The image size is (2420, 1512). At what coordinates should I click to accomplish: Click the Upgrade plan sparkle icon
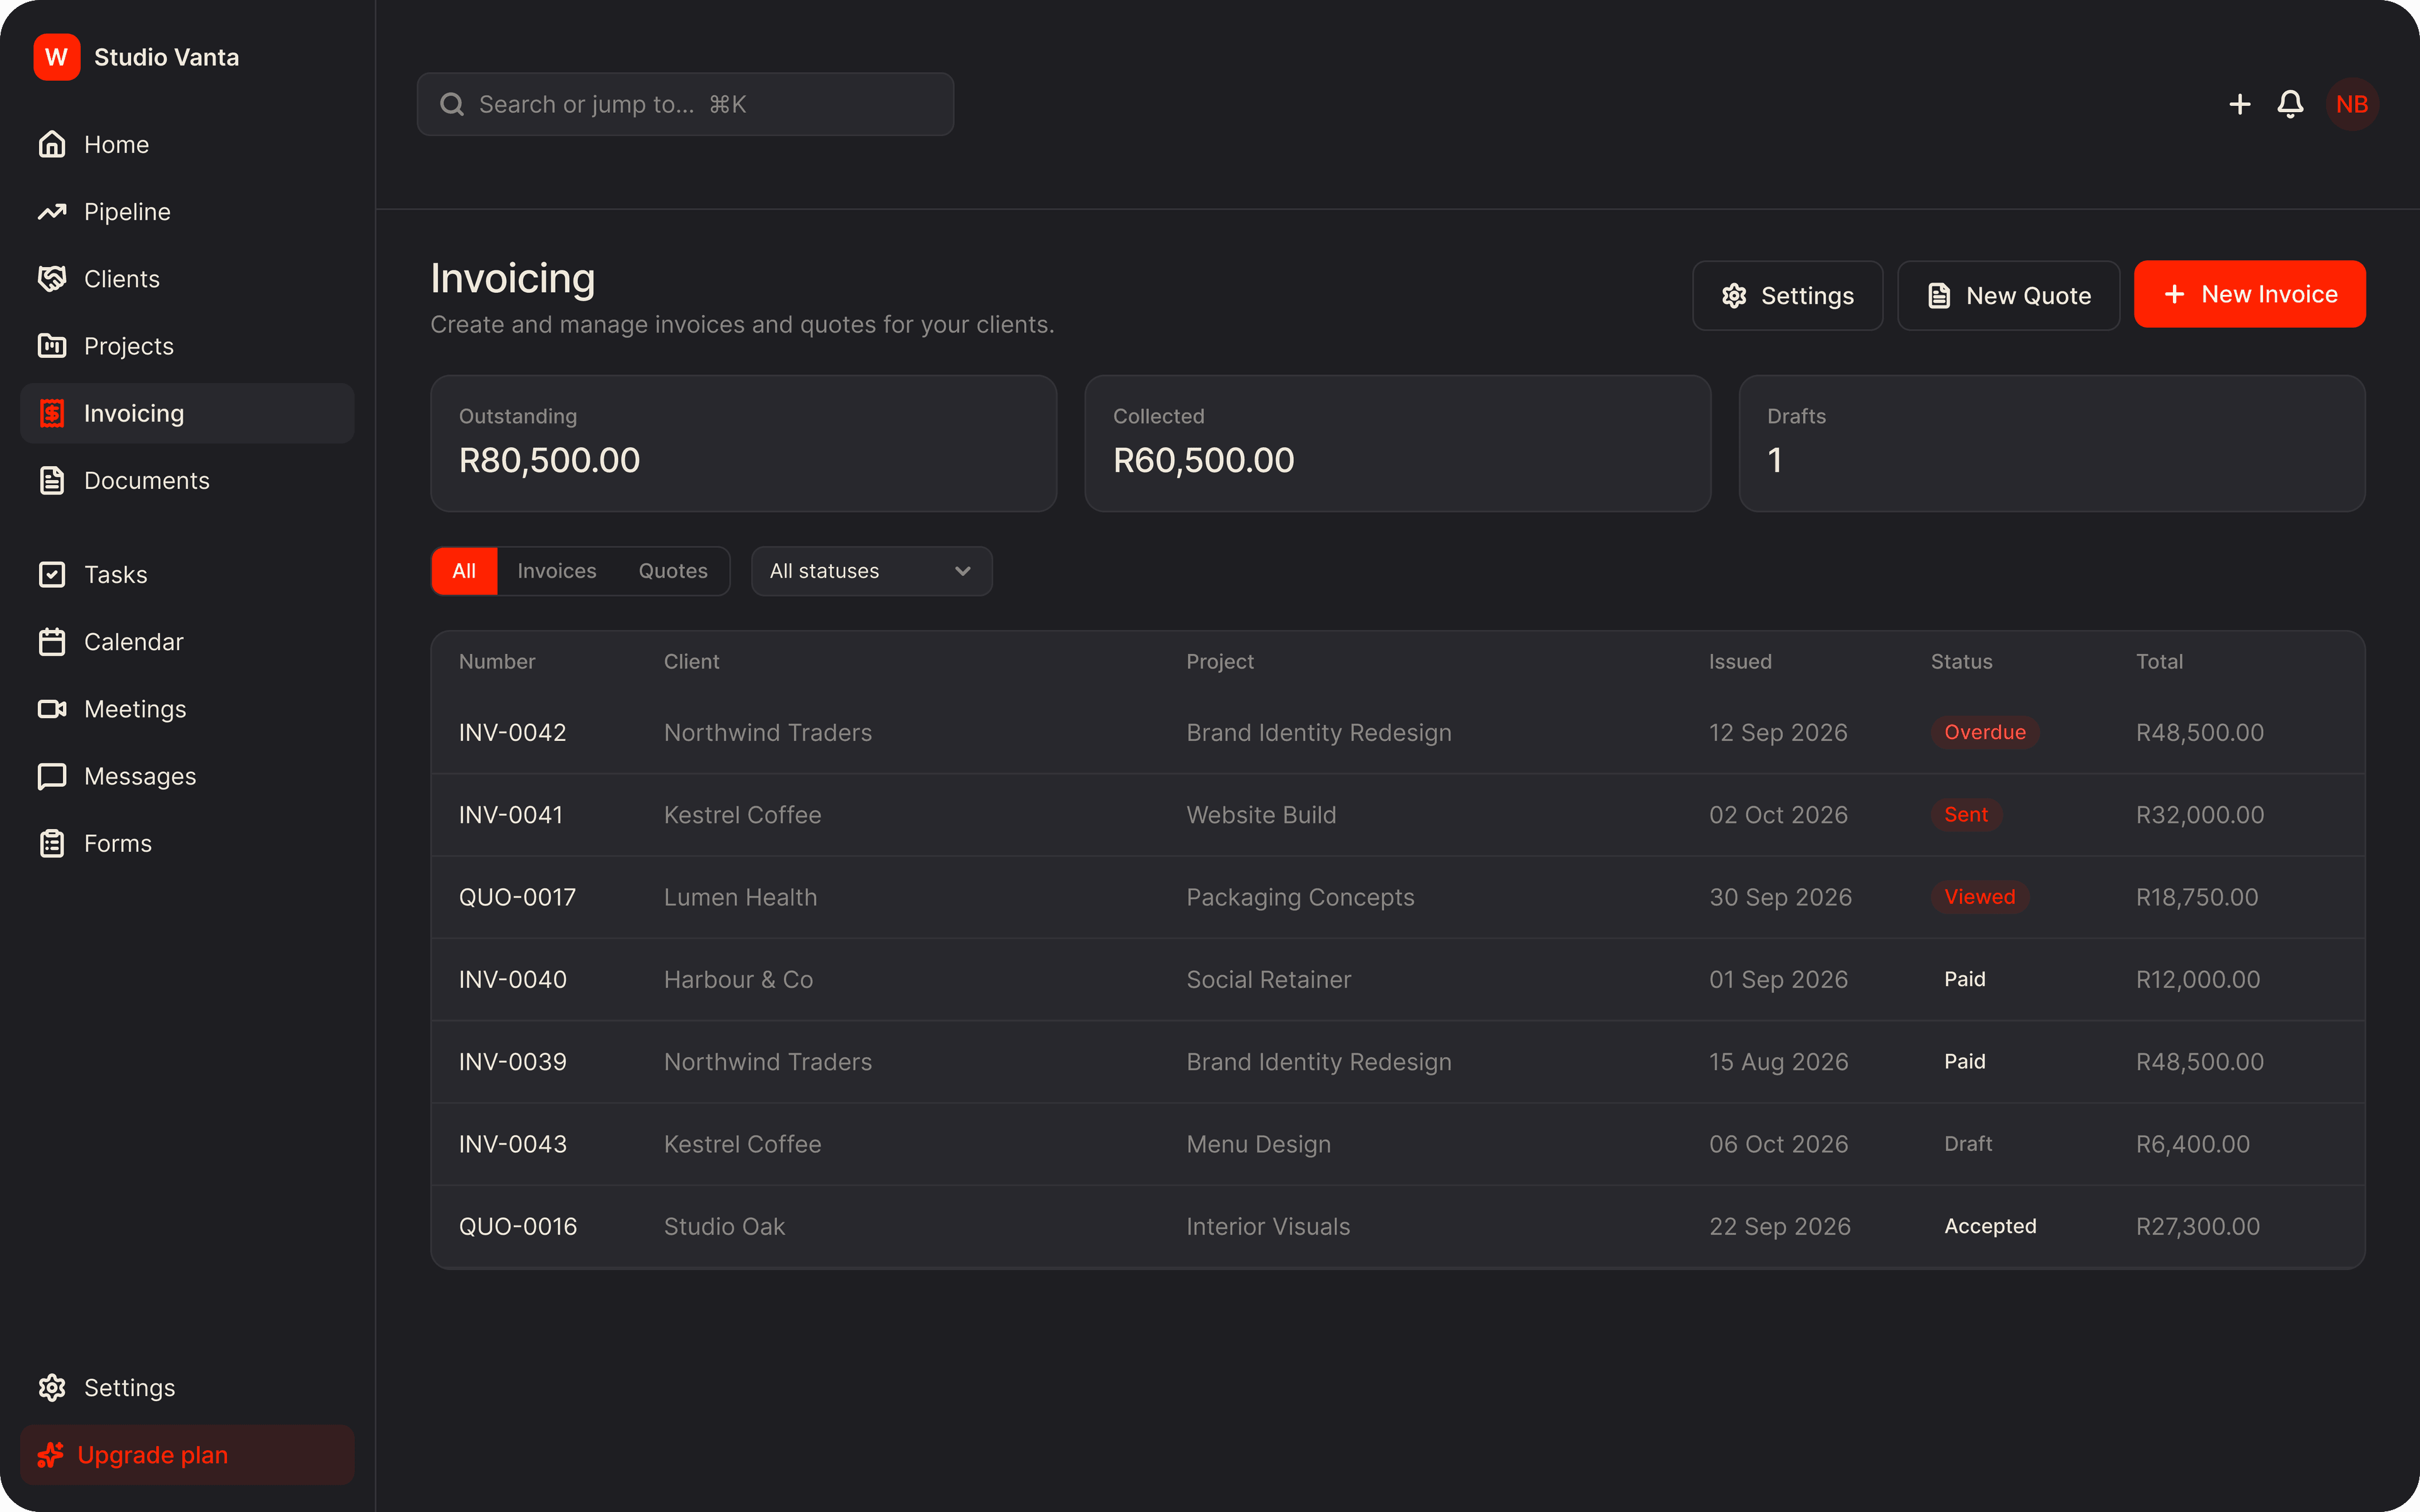(50, 1454)
